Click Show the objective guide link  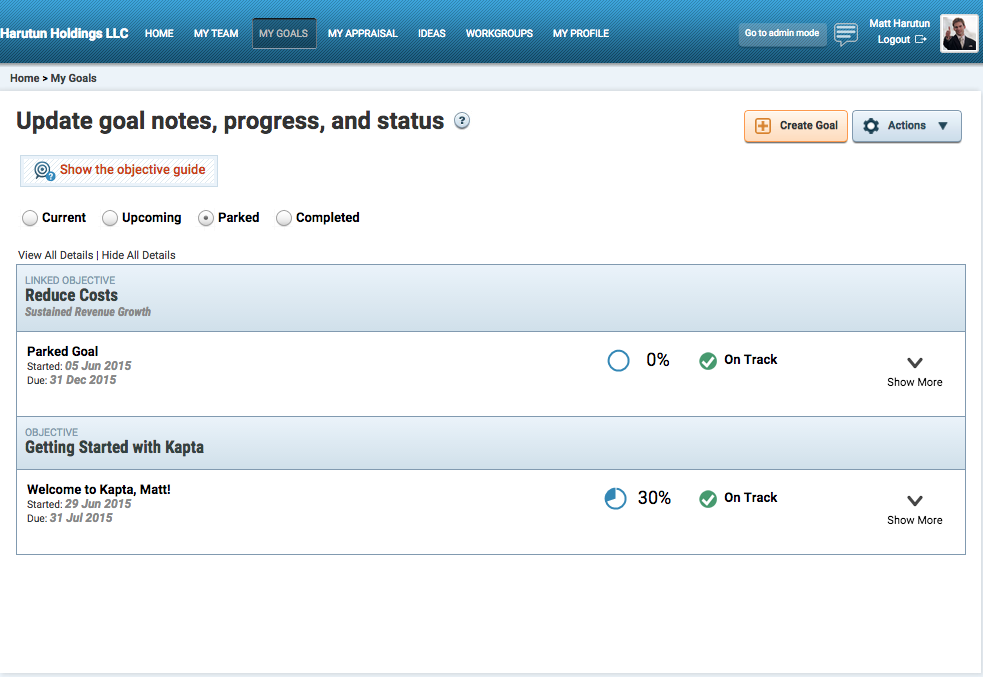coord(133,170)
